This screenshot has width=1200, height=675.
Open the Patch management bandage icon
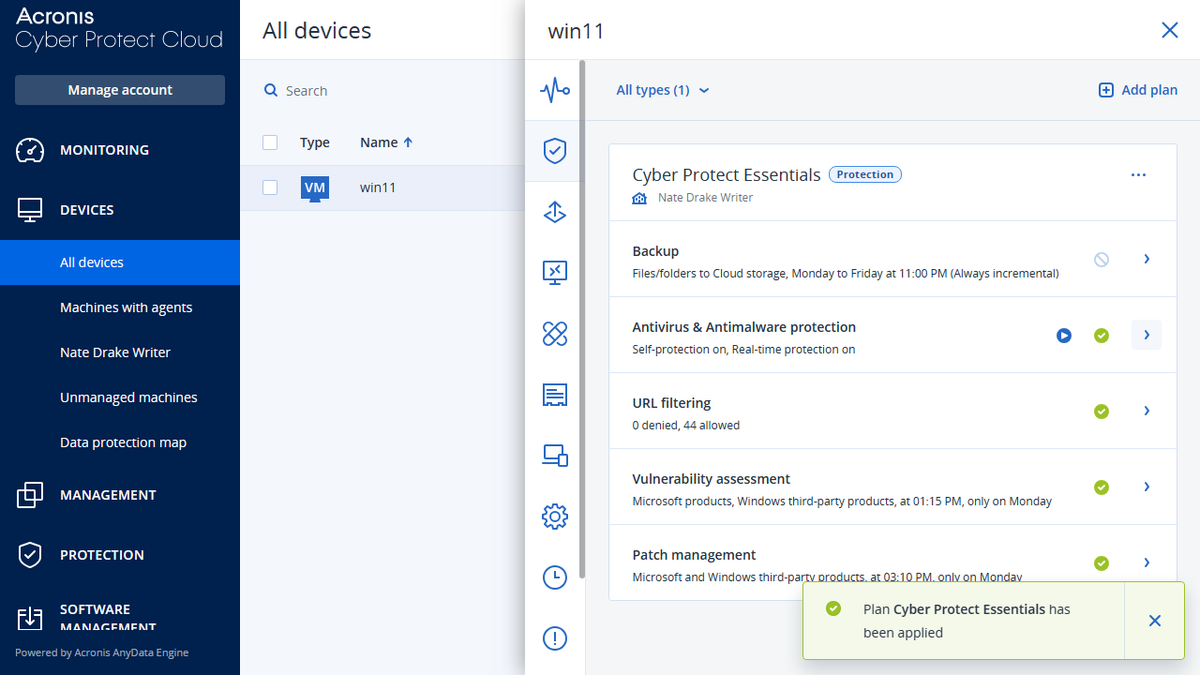click(x=555, y=333)
